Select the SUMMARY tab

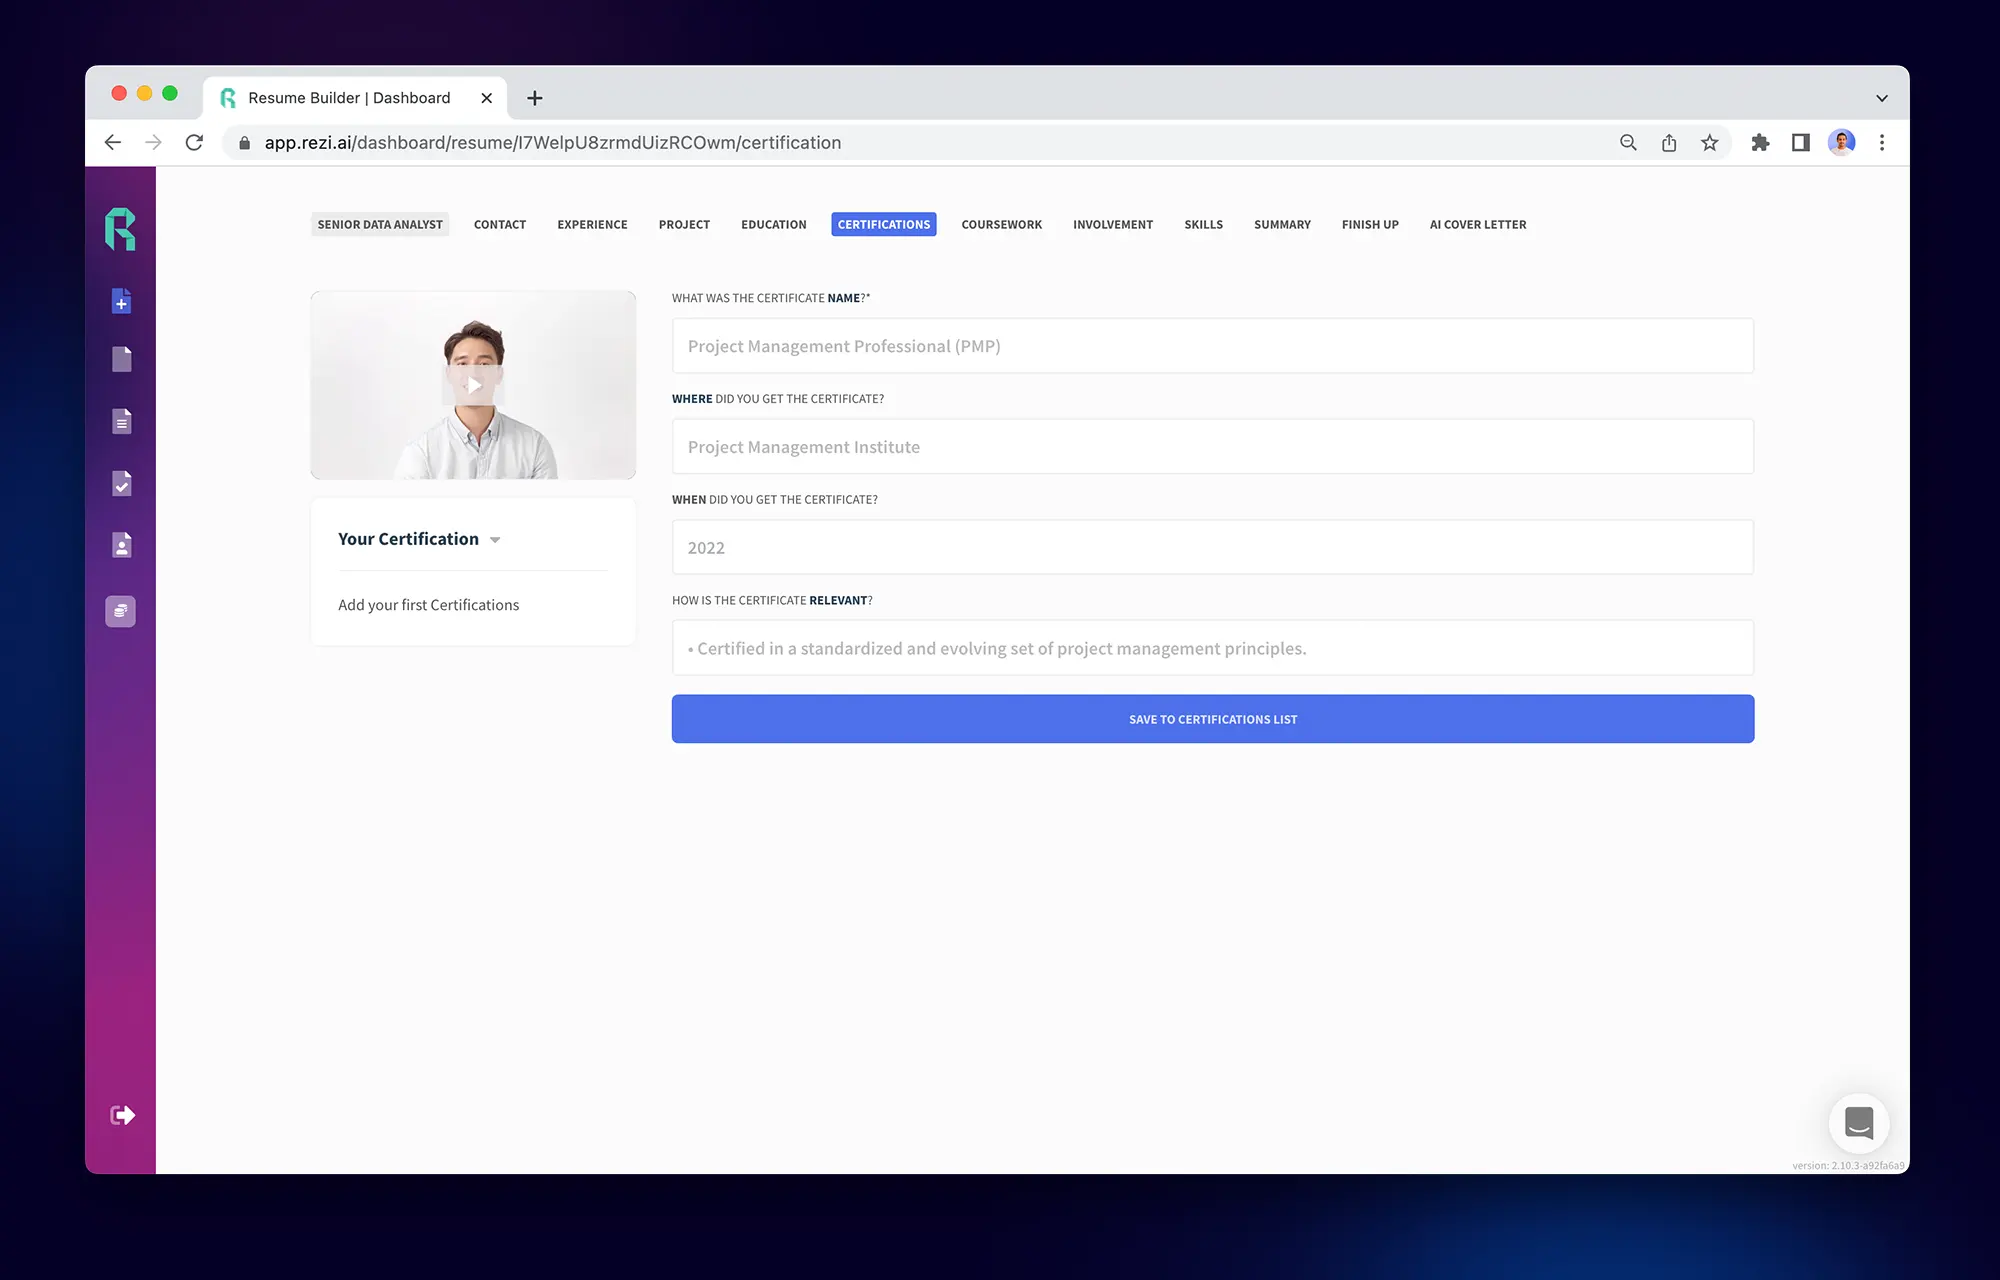pyautogui.click(x=1281, y=224)
